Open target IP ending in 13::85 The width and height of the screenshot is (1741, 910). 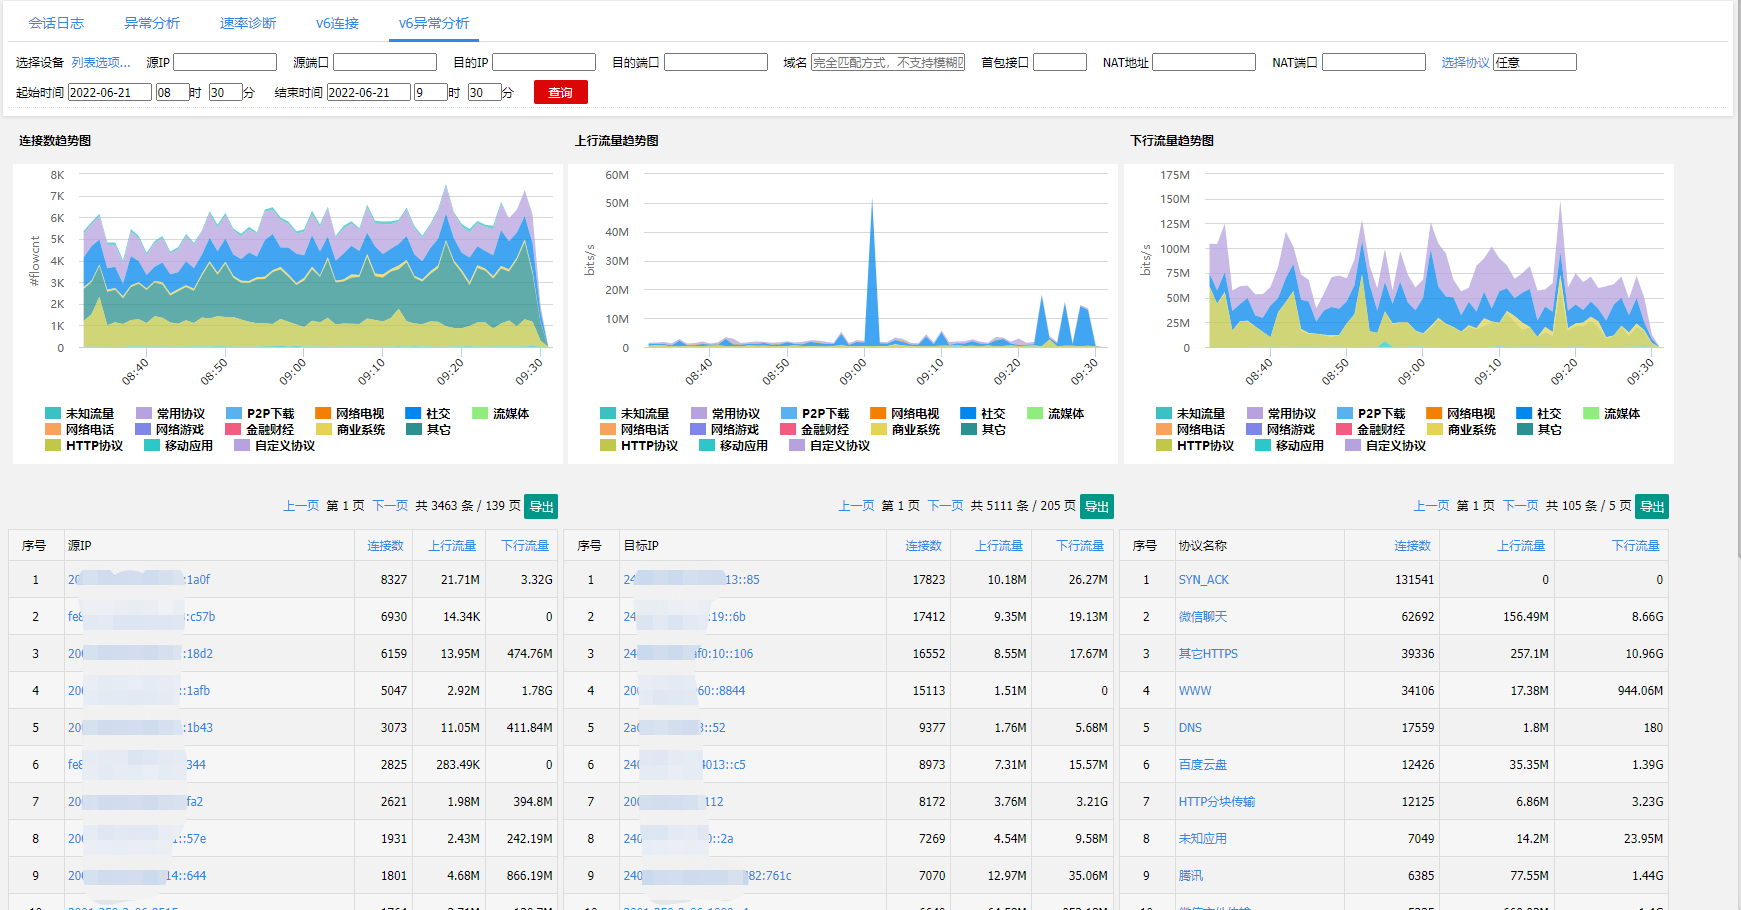point(691,579)
